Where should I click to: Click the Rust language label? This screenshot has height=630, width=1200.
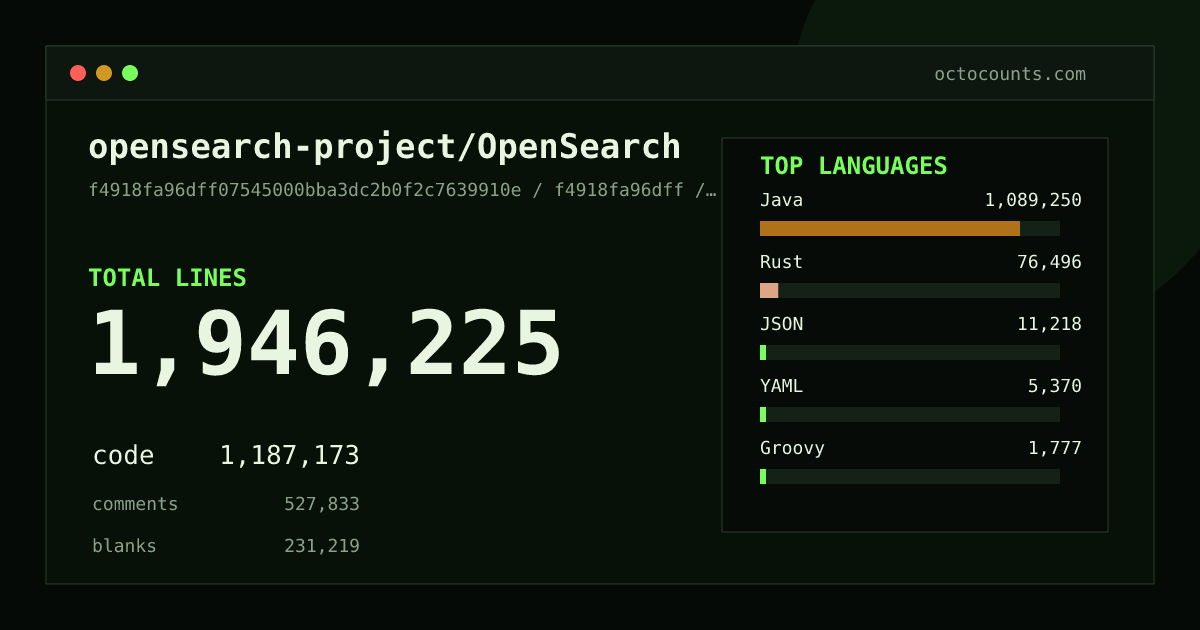(781, 262)
